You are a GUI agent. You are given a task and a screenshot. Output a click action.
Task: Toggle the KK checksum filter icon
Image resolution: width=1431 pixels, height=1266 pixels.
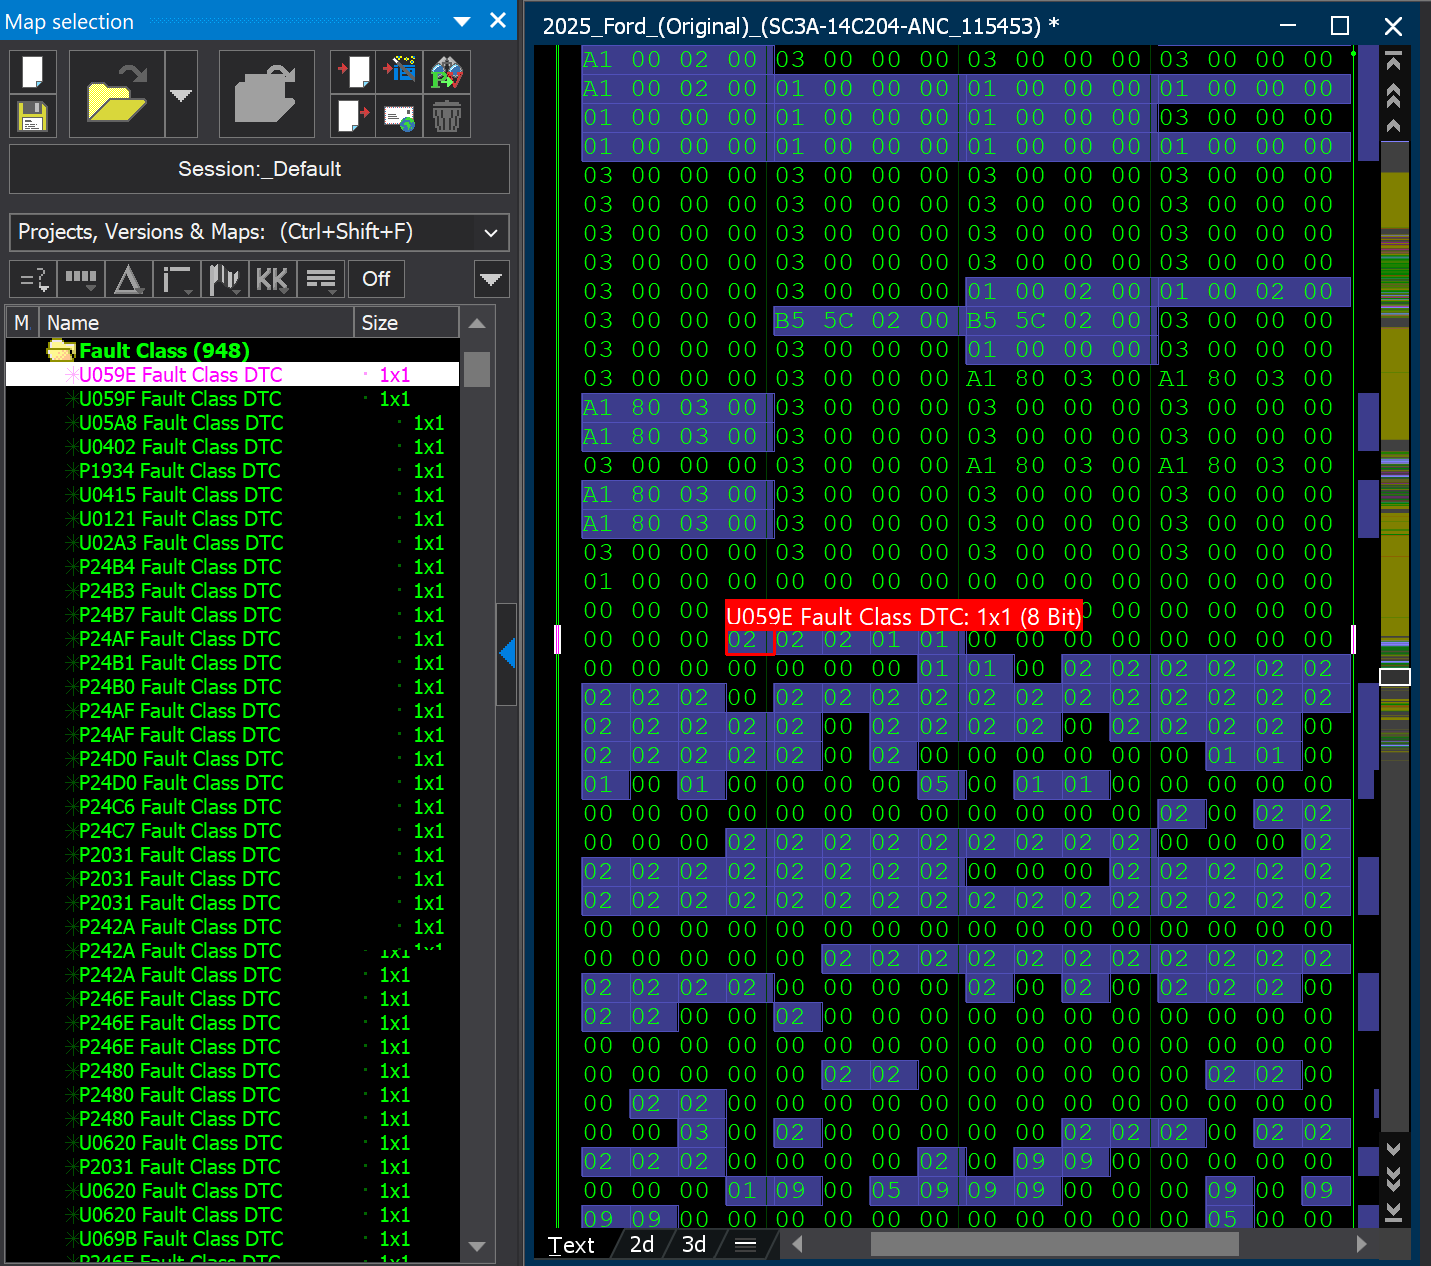point(272,279)
